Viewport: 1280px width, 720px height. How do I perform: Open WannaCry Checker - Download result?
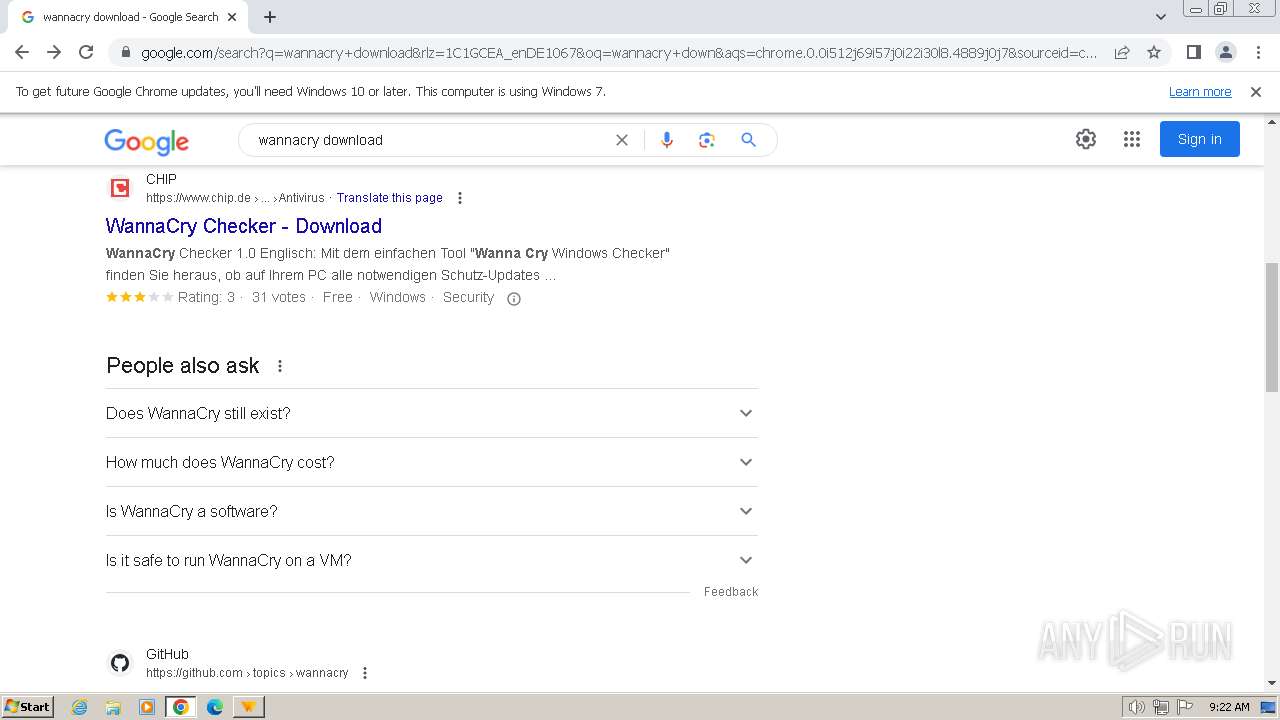pyautogui.click(x=244, y=226)
